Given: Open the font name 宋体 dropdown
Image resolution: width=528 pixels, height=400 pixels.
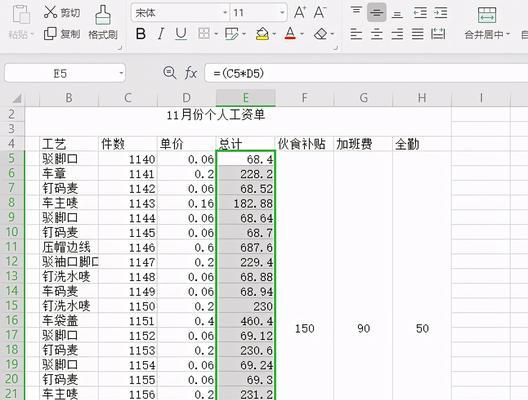Looking at the screenshot, I should 225,13.
